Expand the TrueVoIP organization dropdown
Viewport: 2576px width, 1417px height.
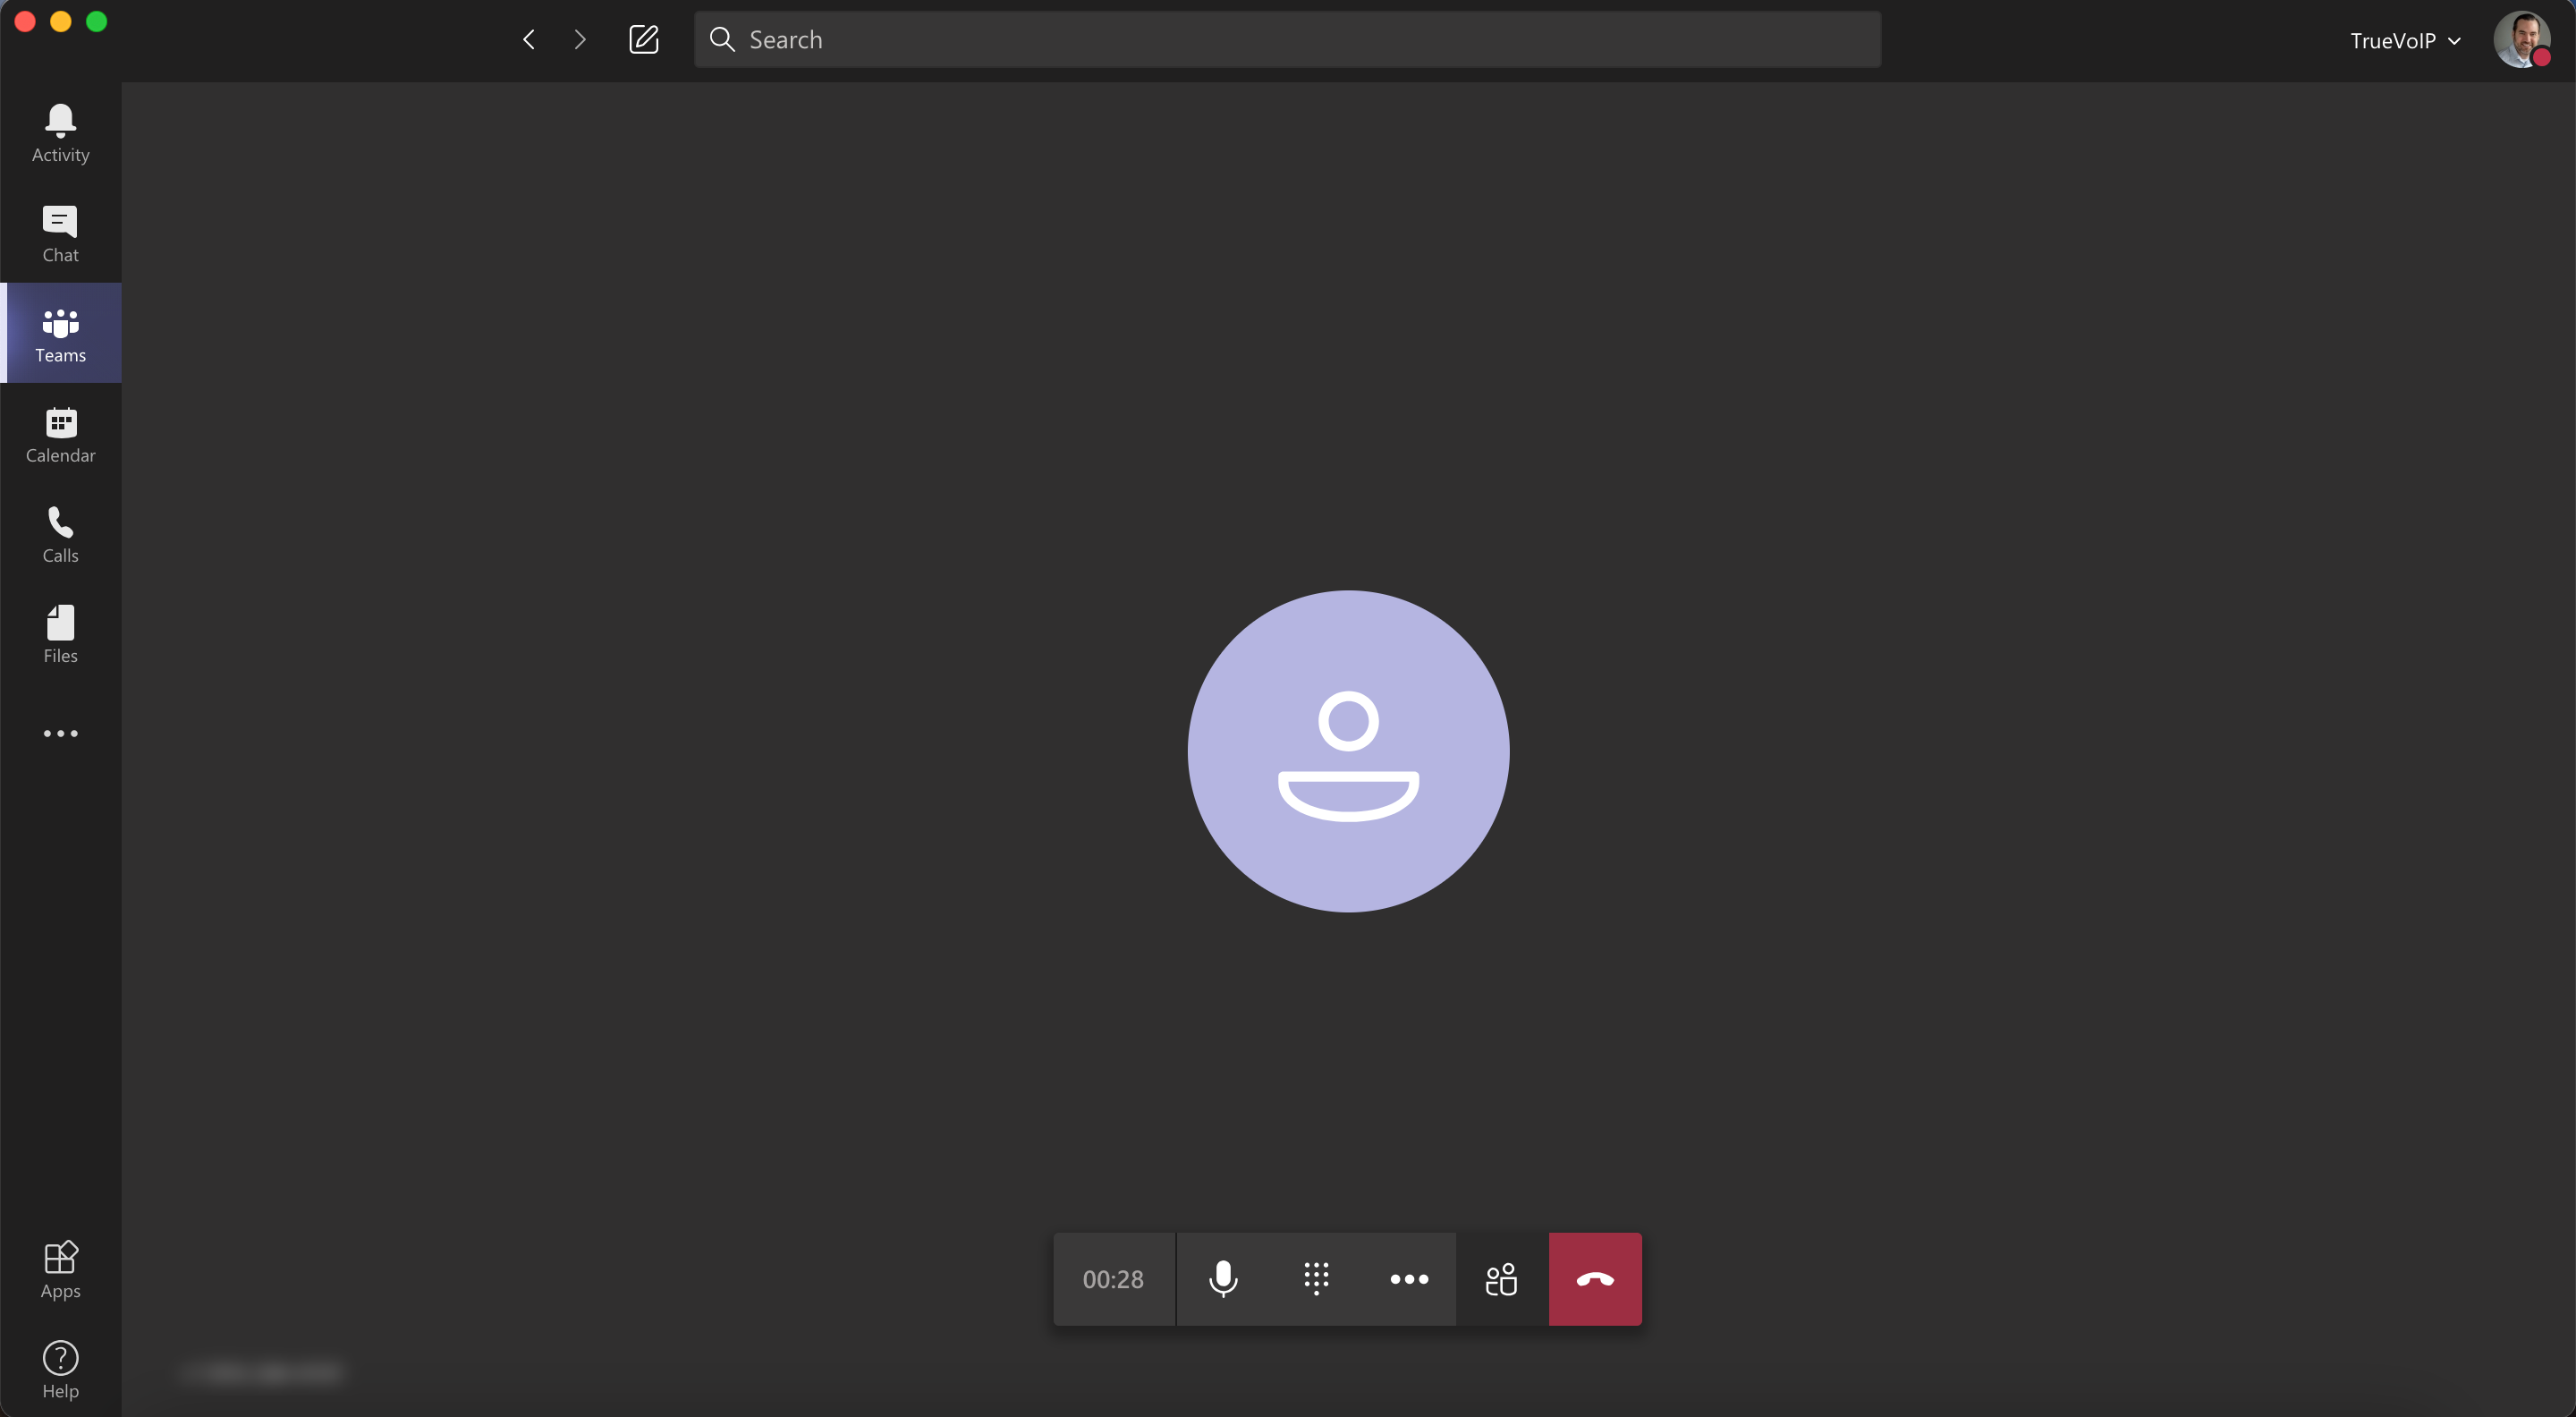pyautogui.click(x=2404, y=41)
